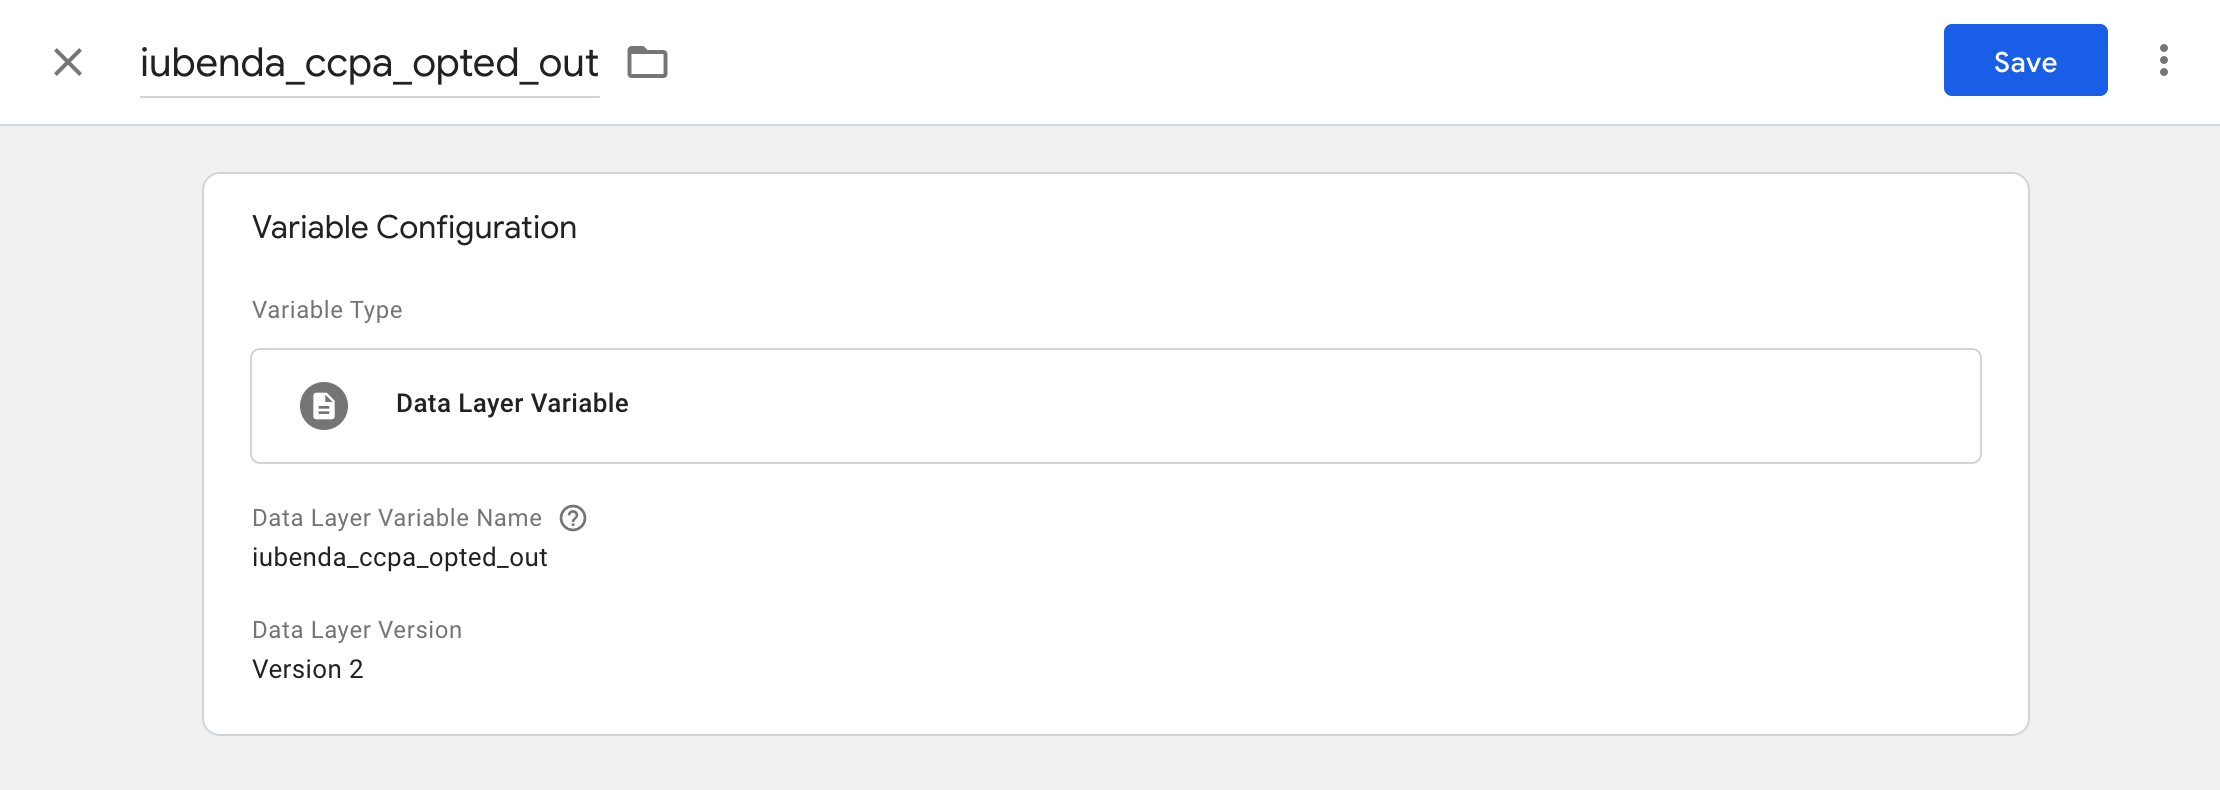This screenshot has height=790, width=2220.
Task: Click the iubenda_ccpa_opted_out value below the name label
Action: (399, 558)
